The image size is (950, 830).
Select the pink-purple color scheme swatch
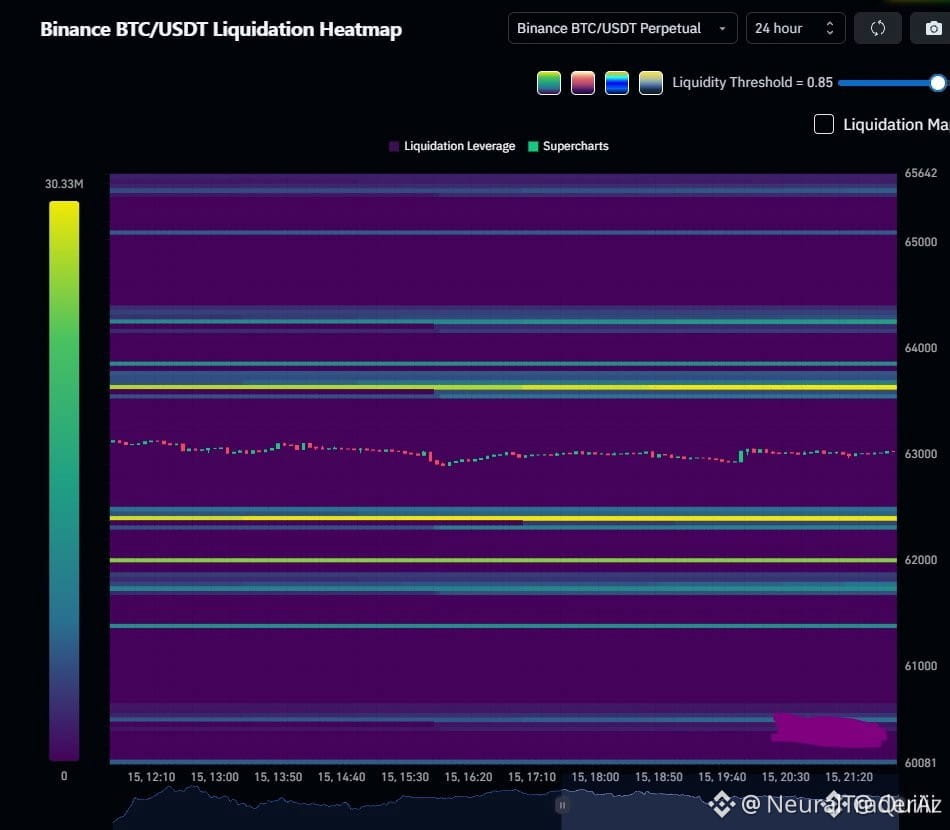point(583,83)
